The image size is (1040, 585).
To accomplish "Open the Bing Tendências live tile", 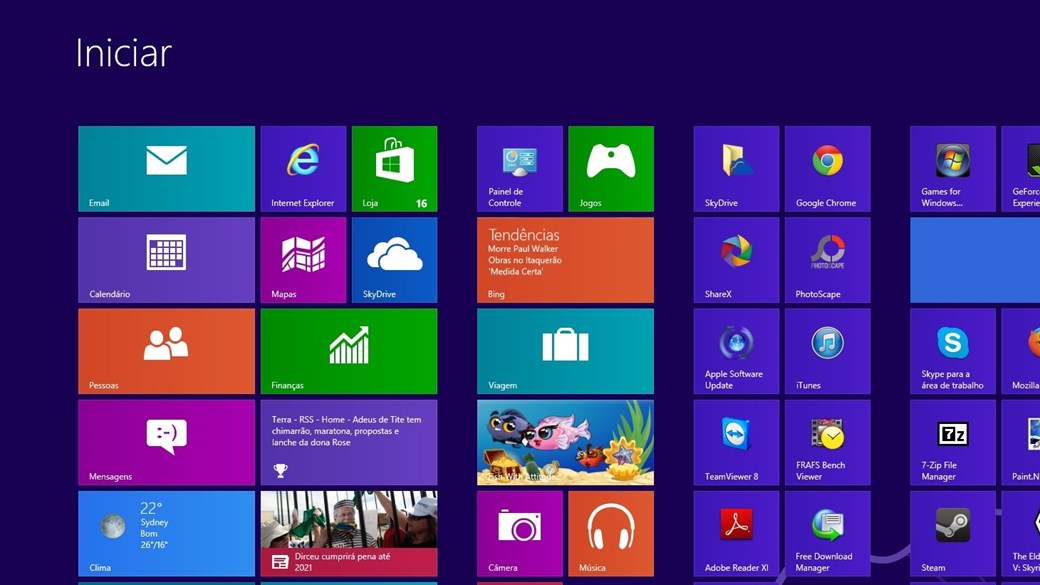I will [x=565, y=259].
